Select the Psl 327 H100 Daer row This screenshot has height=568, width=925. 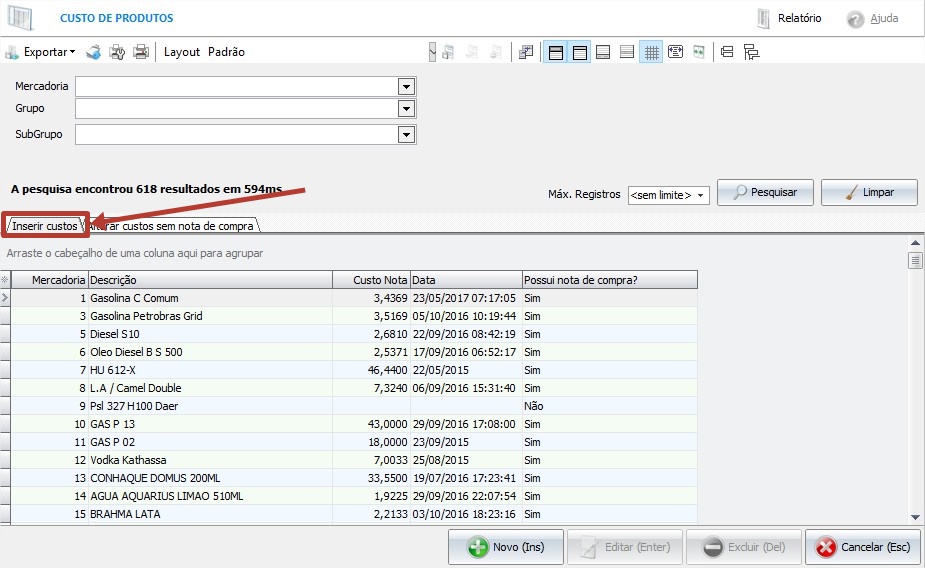354,406
